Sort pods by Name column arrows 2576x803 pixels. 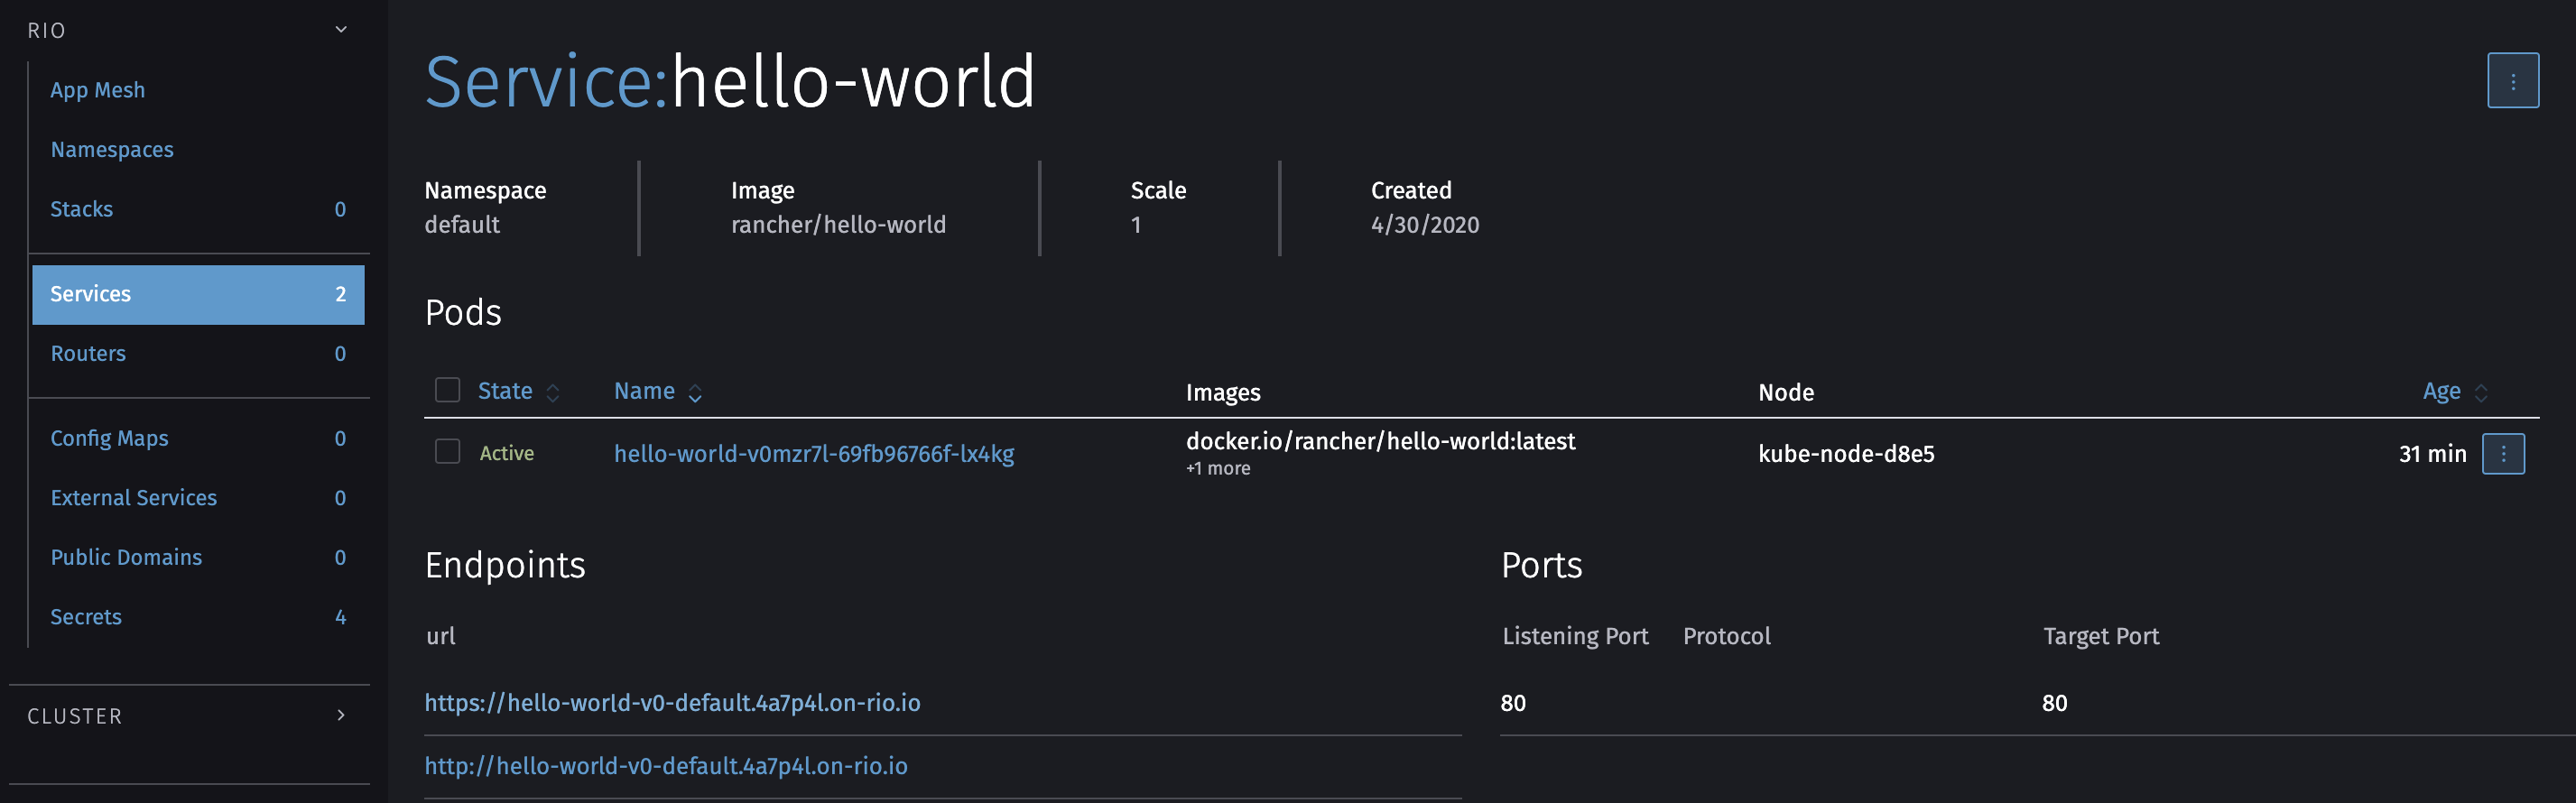coord(695,393)
